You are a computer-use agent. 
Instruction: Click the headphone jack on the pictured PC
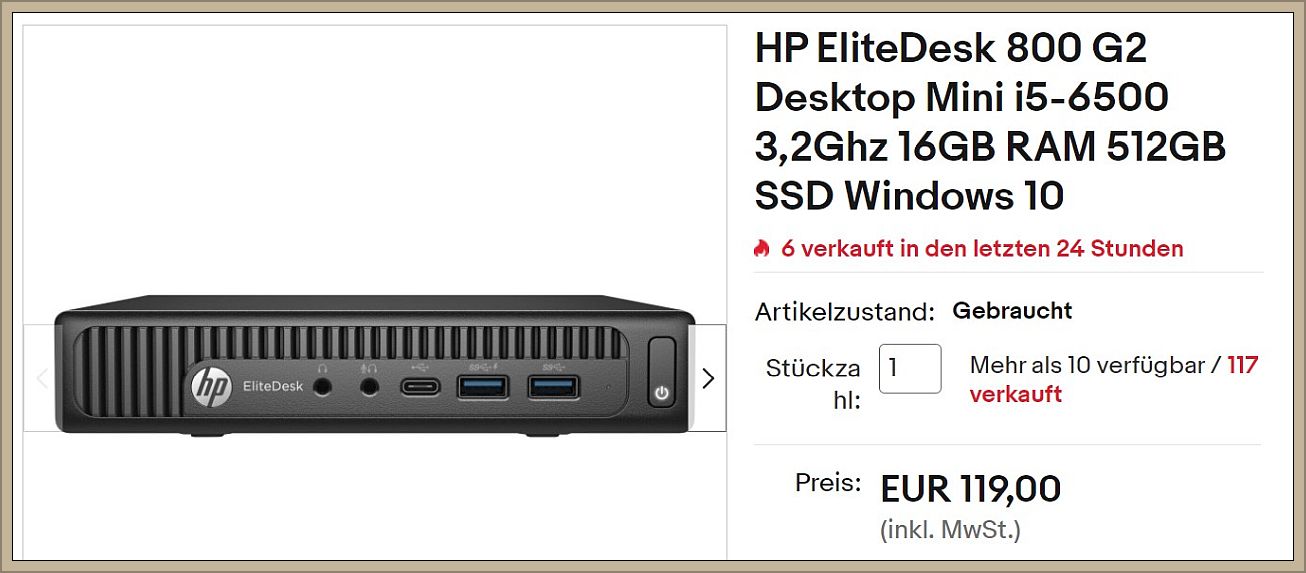[323, 388]
